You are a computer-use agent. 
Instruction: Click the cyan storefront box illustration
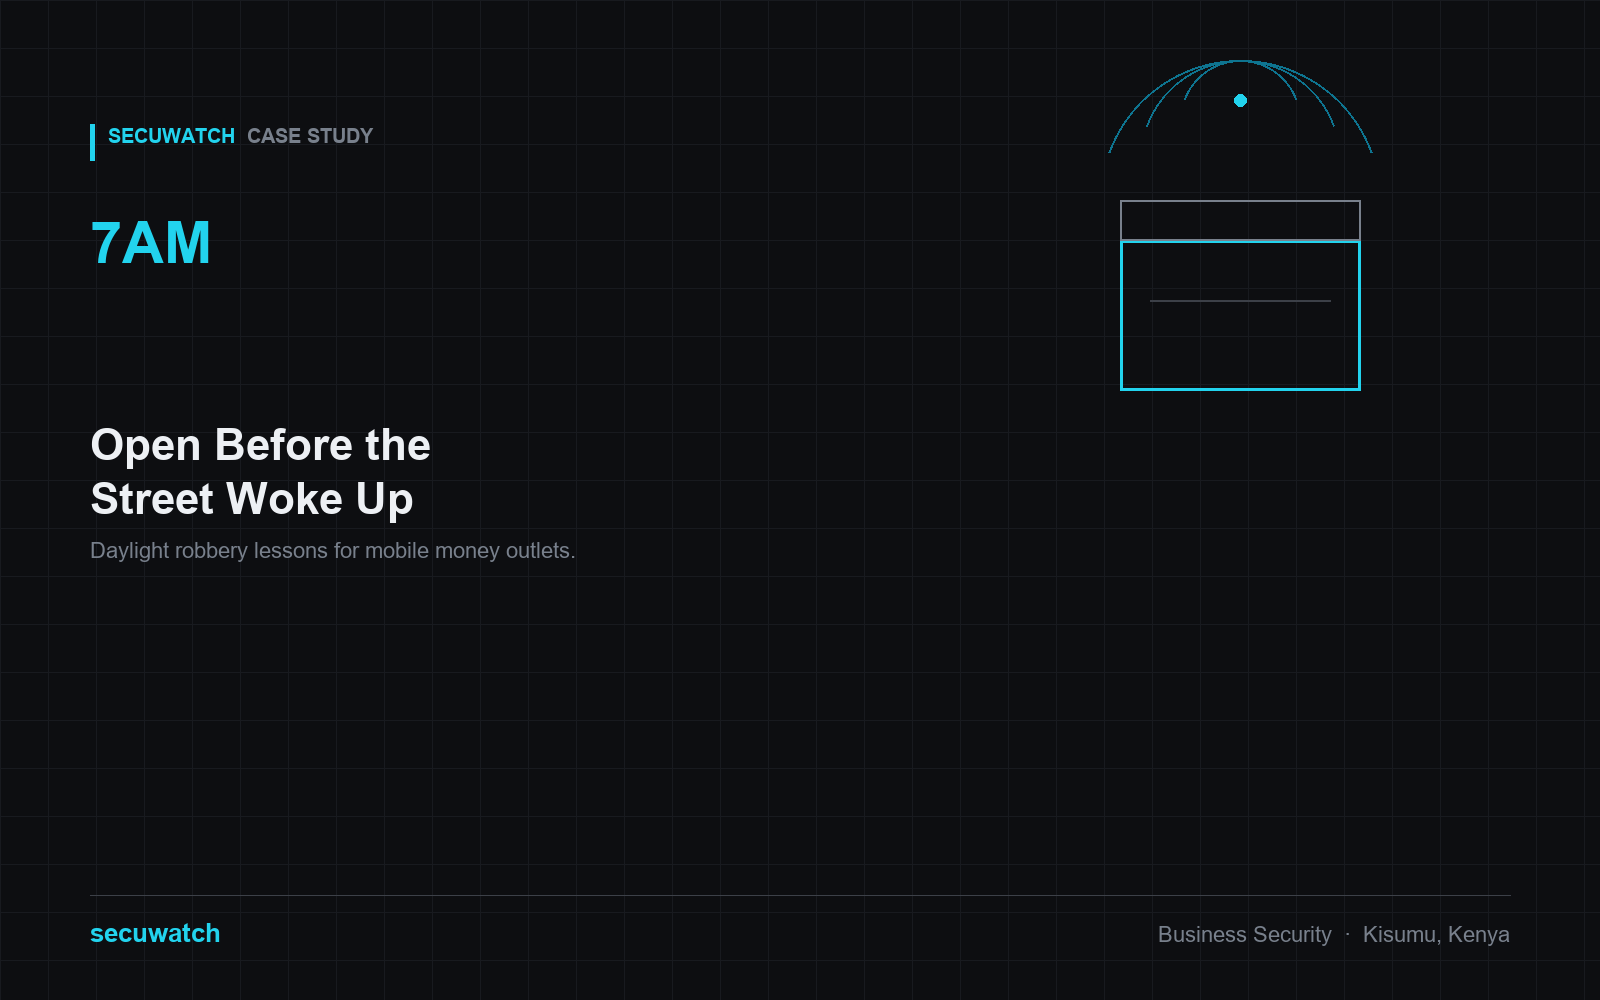tap(1240, 315)
